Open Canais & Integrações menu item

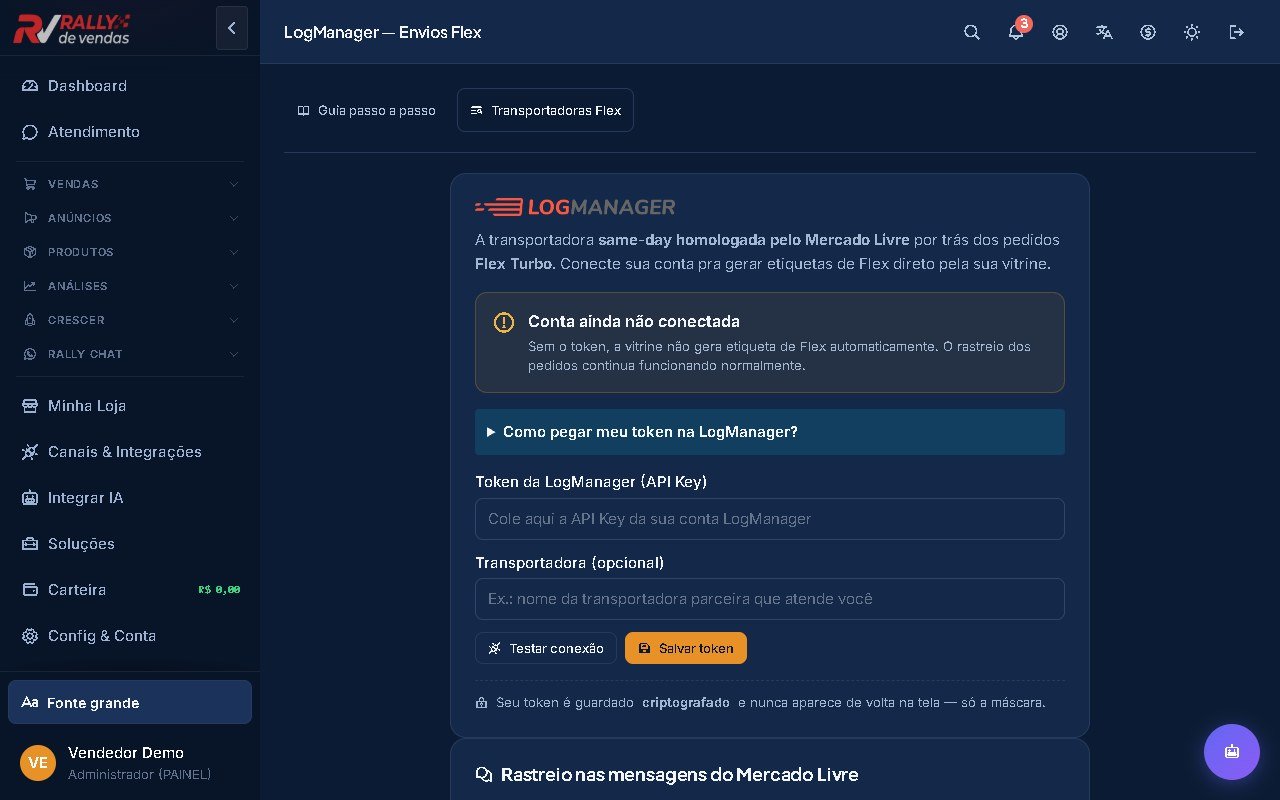(x=130, y=452)
